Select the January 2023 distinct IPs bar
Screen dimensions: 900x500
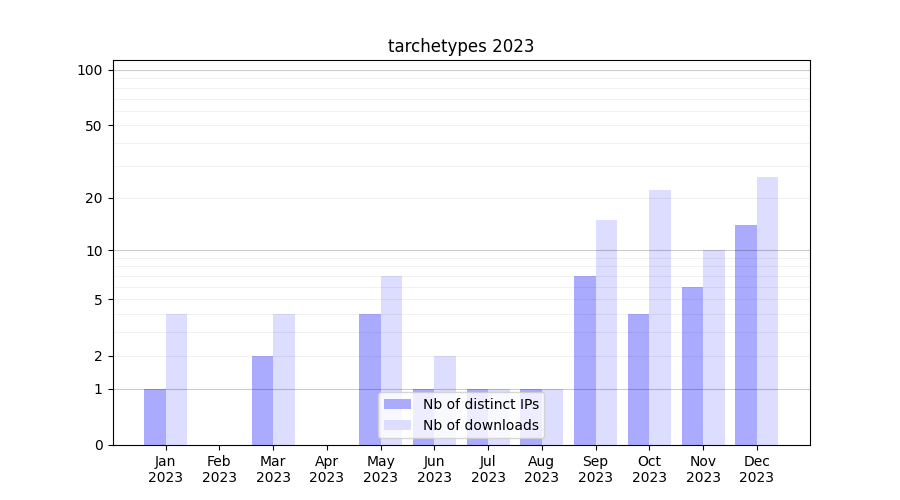click(x=155, y=416)
